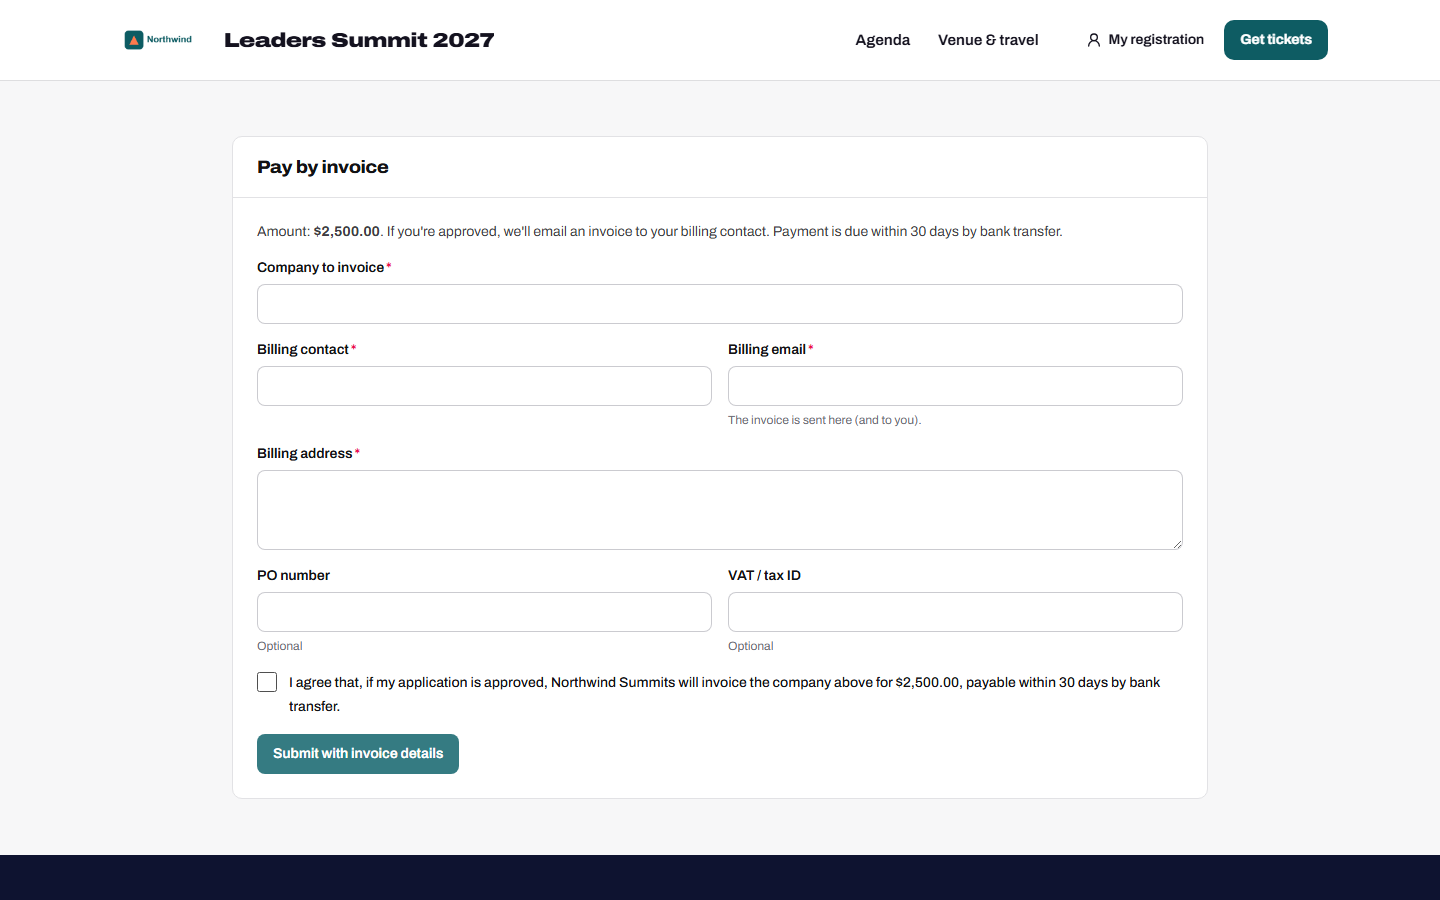Open the Agenda page
The height and width of the screenshot is (900, 1440).
pos(883,40)
